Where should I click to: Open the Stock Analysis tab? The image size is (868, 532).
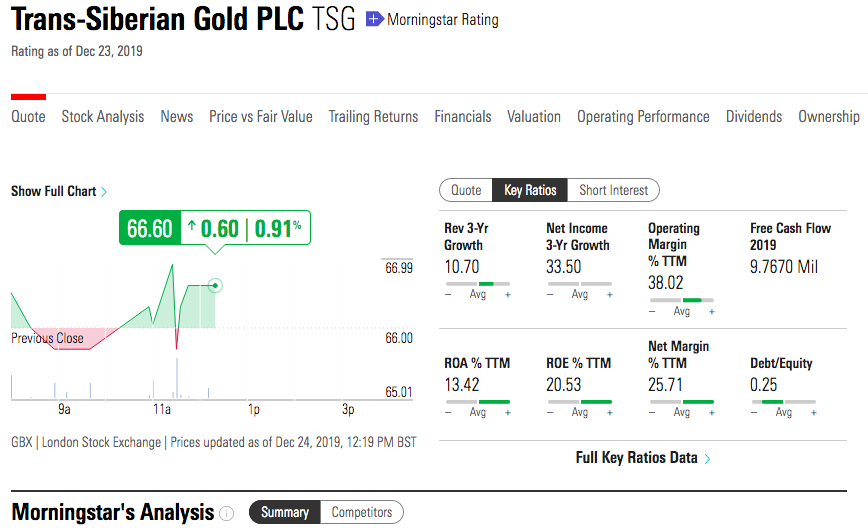pos(103,117)
